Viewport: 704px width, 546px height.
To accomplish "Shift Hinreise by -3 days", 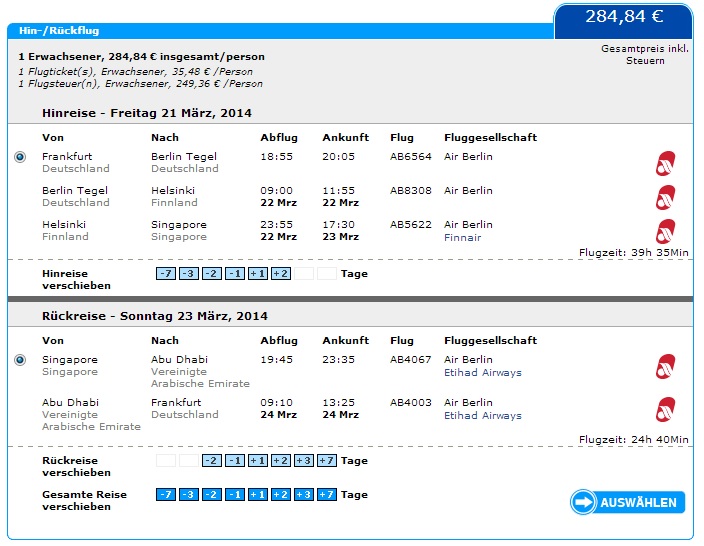I will click(189, 273).
